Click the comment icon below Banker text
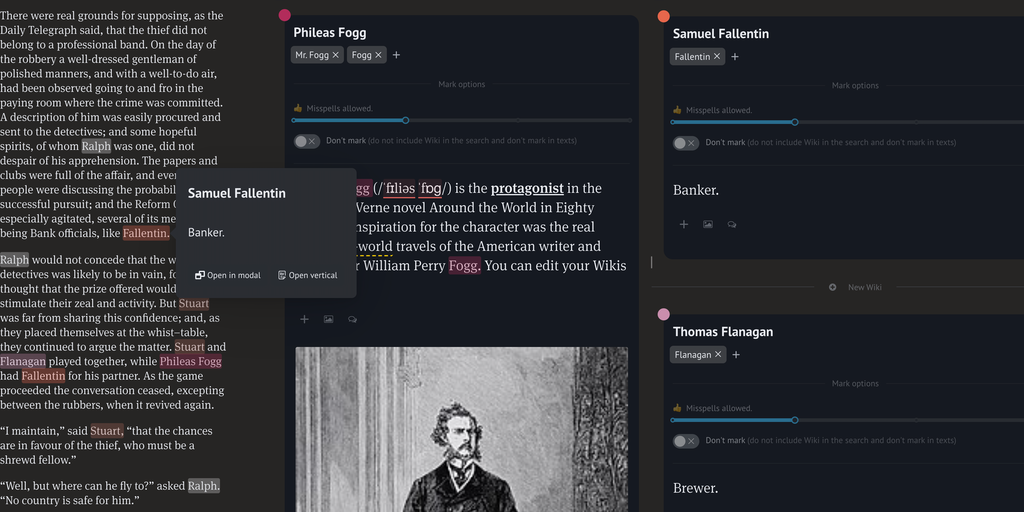Image resolution: width=1024 pixels, height=512 pixels. pyautogui.click(x=732, y=225)
